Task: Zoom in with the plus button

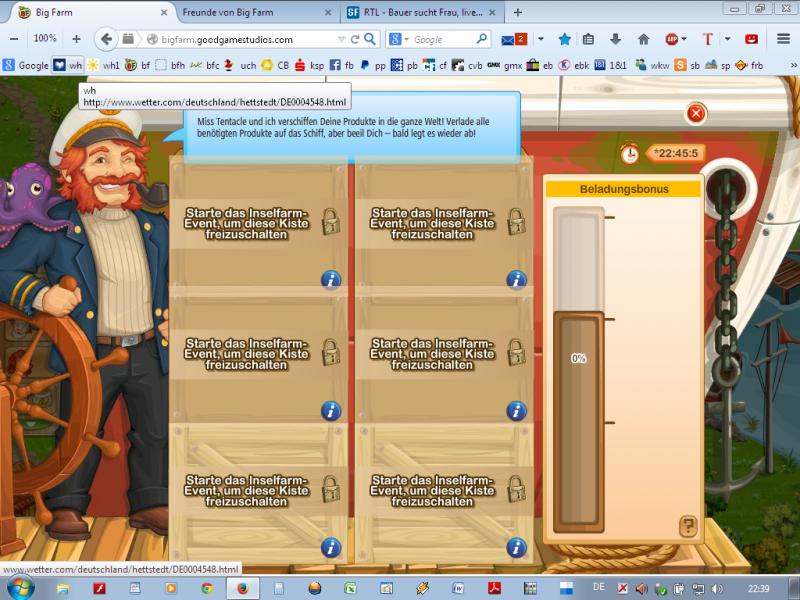Action: click(x=76, y=39)
